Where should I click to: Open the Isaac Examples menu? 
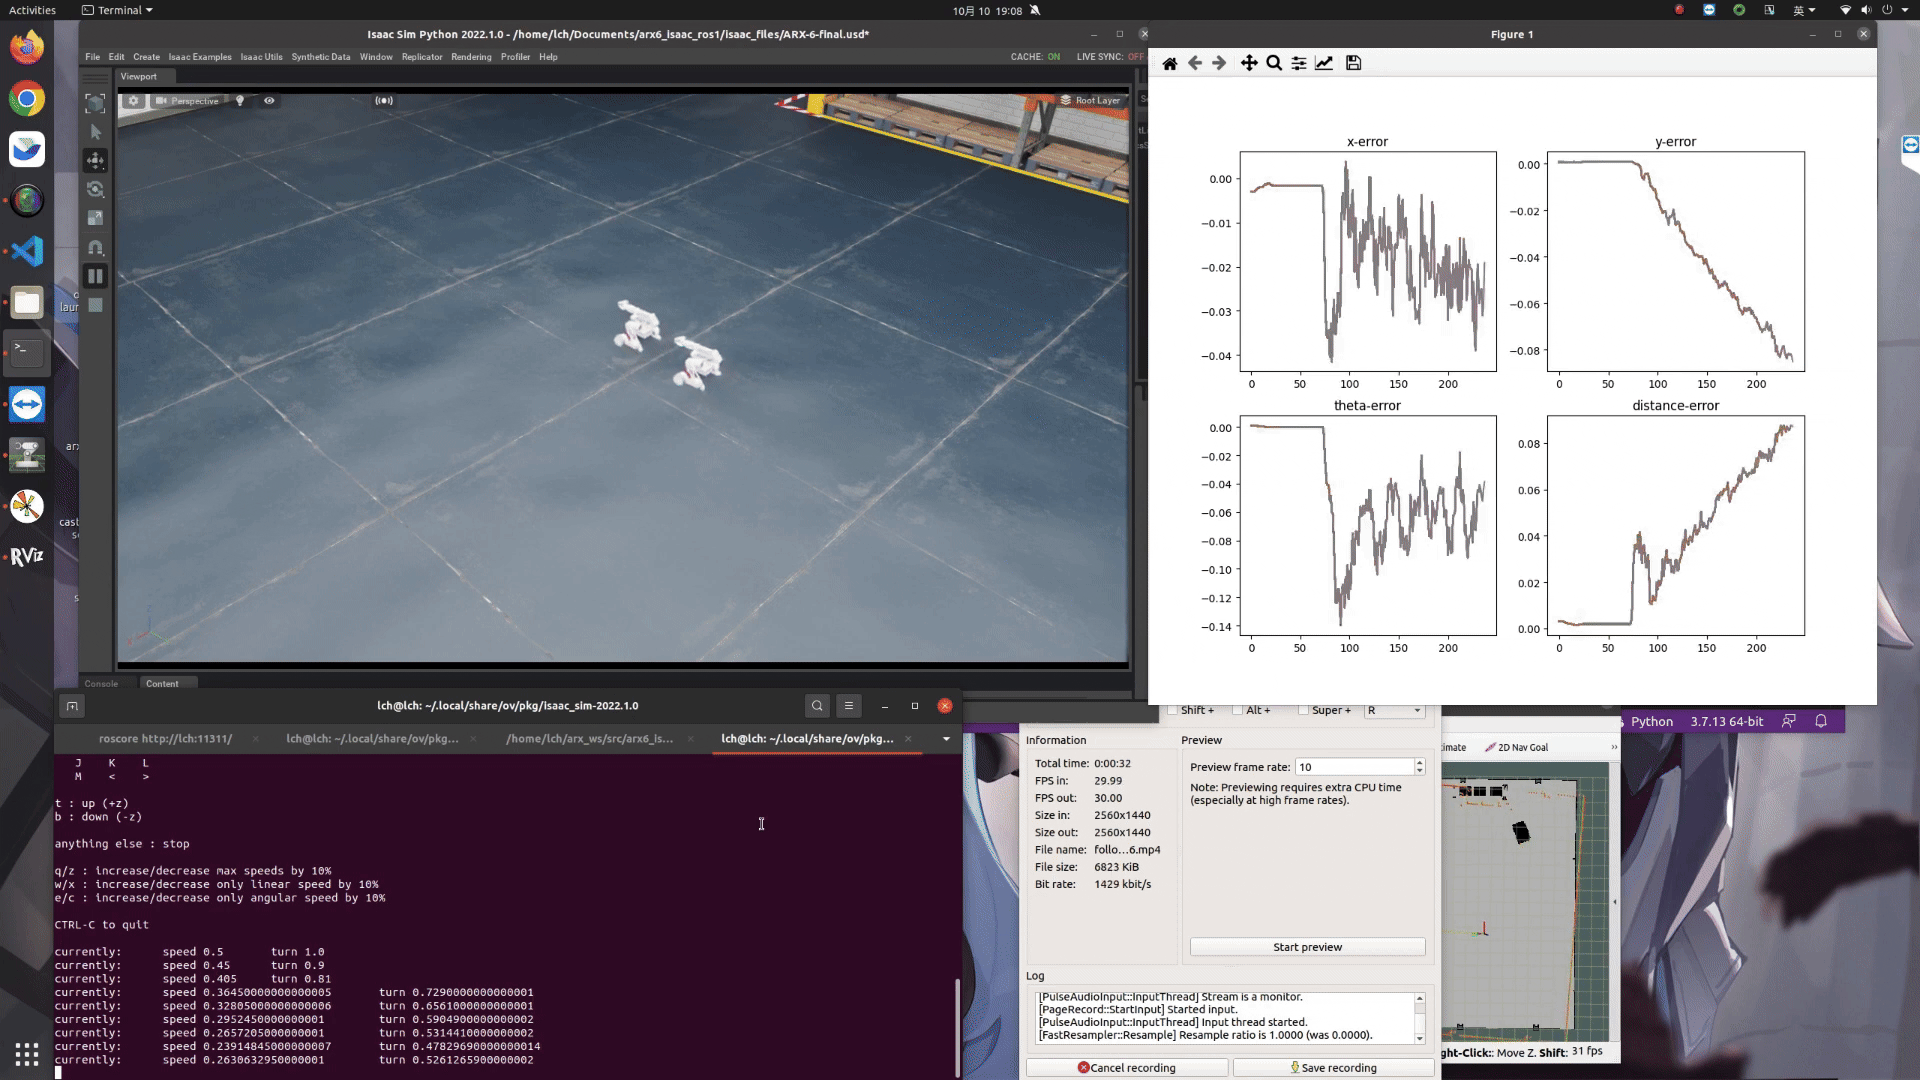pos(200,57)
